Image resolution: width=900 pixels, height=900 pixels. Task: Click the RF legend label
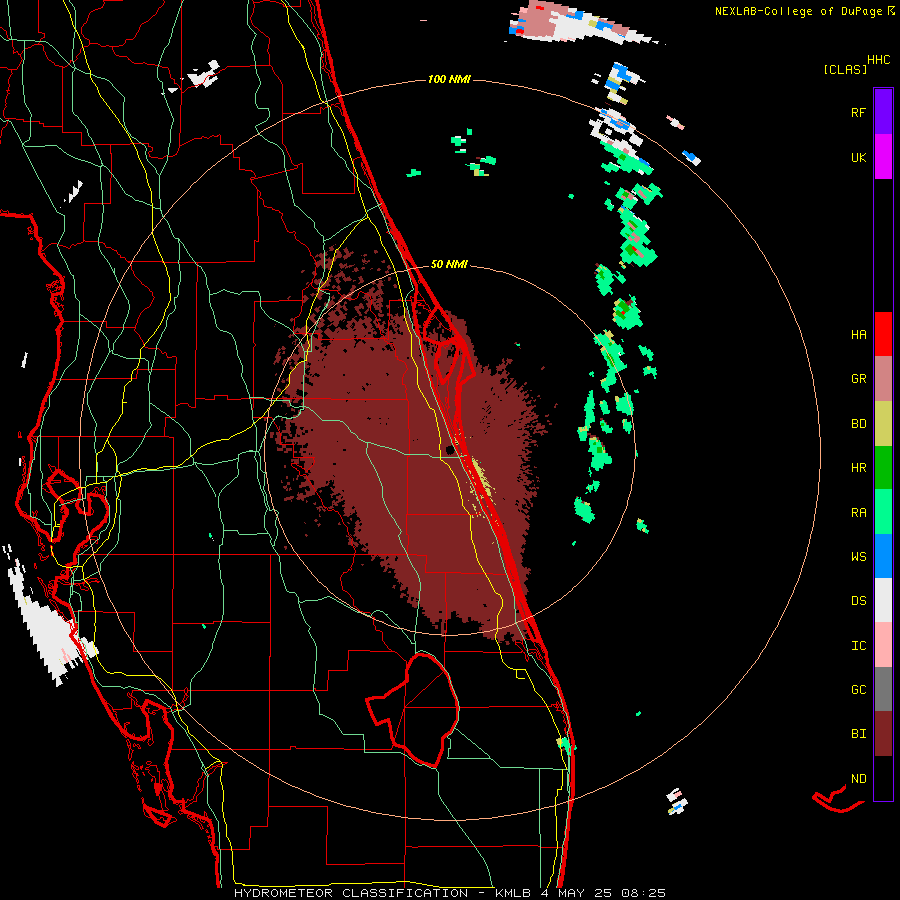(858, 112)
